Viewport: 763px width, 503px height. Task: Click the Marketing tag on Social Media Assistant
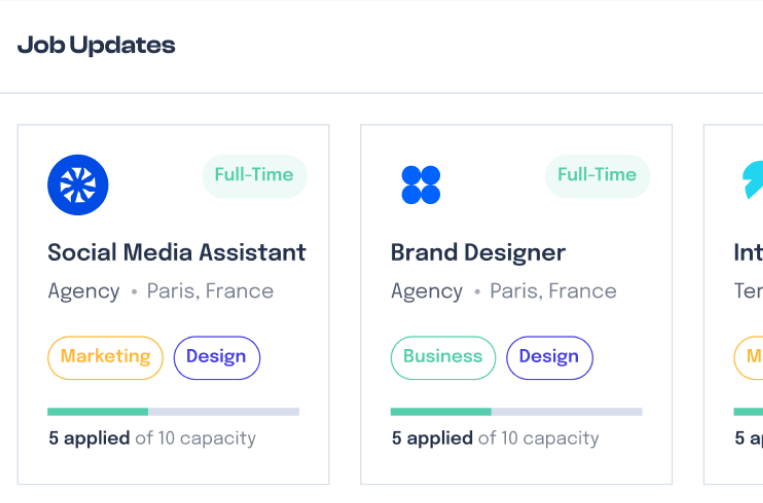tap(105, 358)
